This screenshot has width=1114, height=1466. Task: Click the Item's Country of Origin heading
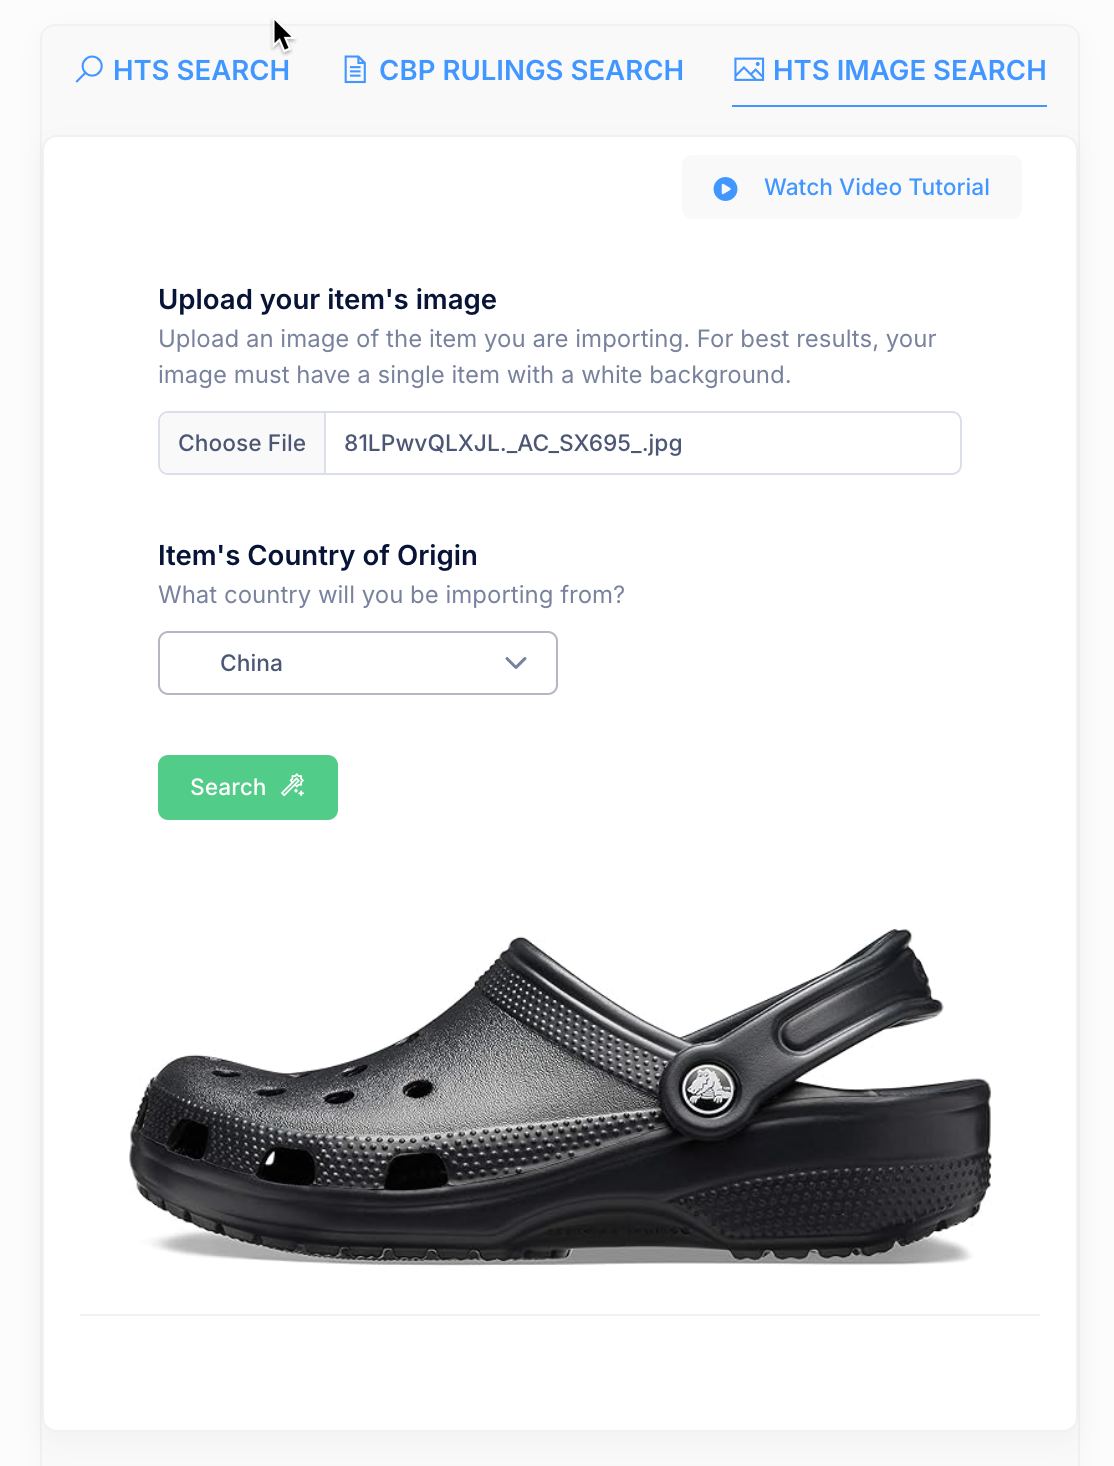317,555
